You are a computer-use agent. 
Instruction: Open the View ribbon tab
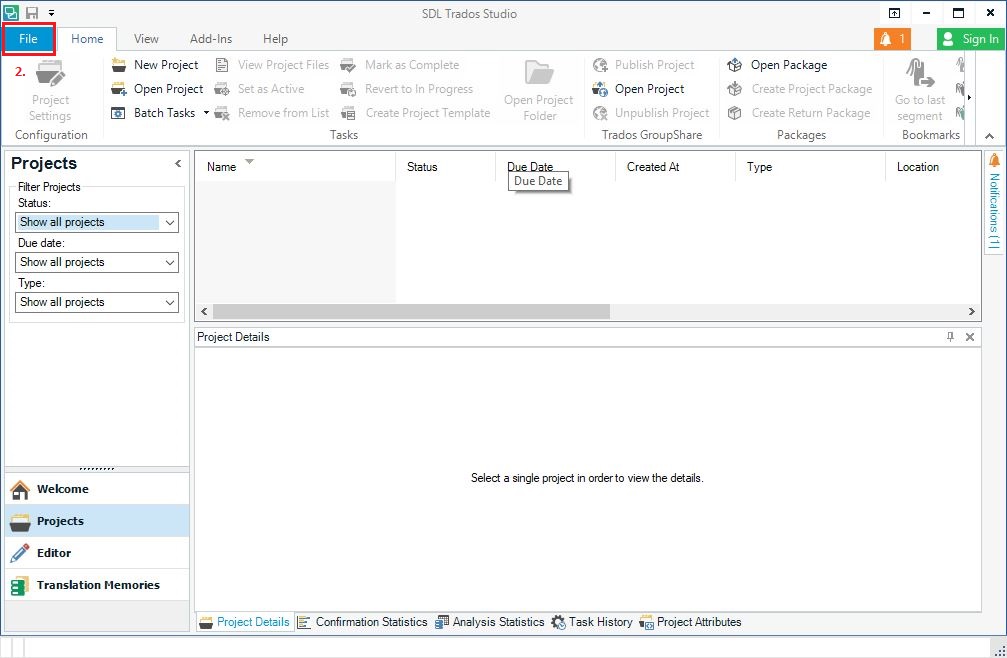pyautogui.click(x=146, y=39)
